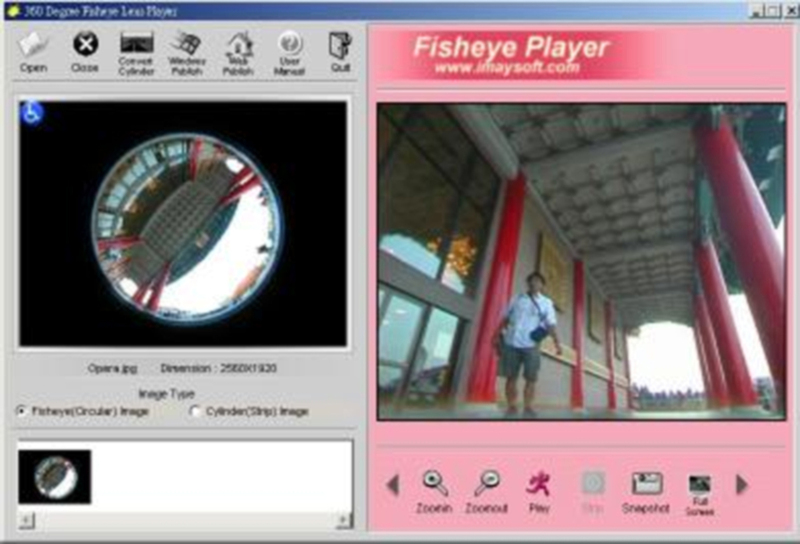Screen dimensions: 800x544
Task: Select the Fisheye(Circular) Image radio button
Action: pyautogui.click(x=22, y=411)
